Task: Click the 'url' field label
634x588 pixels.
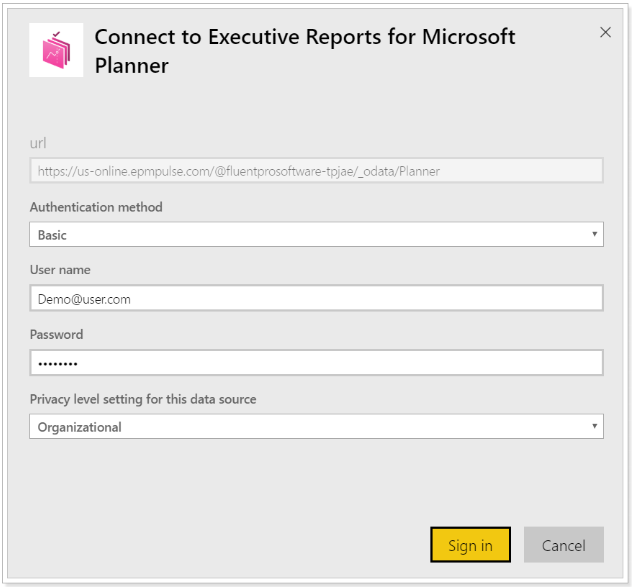Action: (38, 143)
